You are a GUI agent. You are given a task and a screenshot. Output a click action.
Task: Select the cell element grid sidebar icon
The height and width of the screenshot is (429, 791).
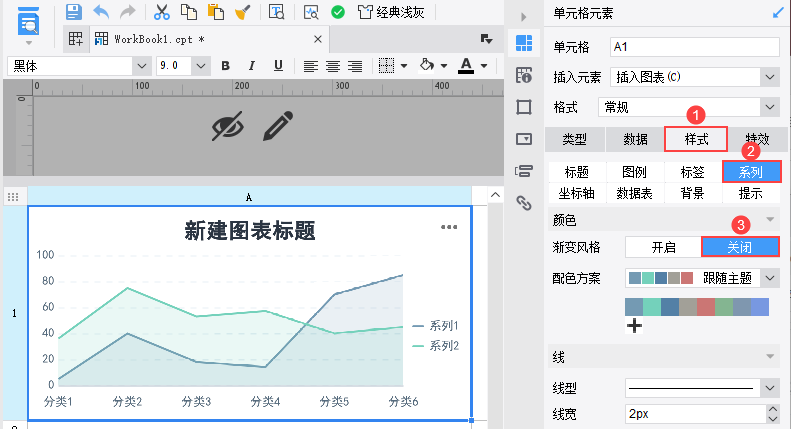coord(524,43)
